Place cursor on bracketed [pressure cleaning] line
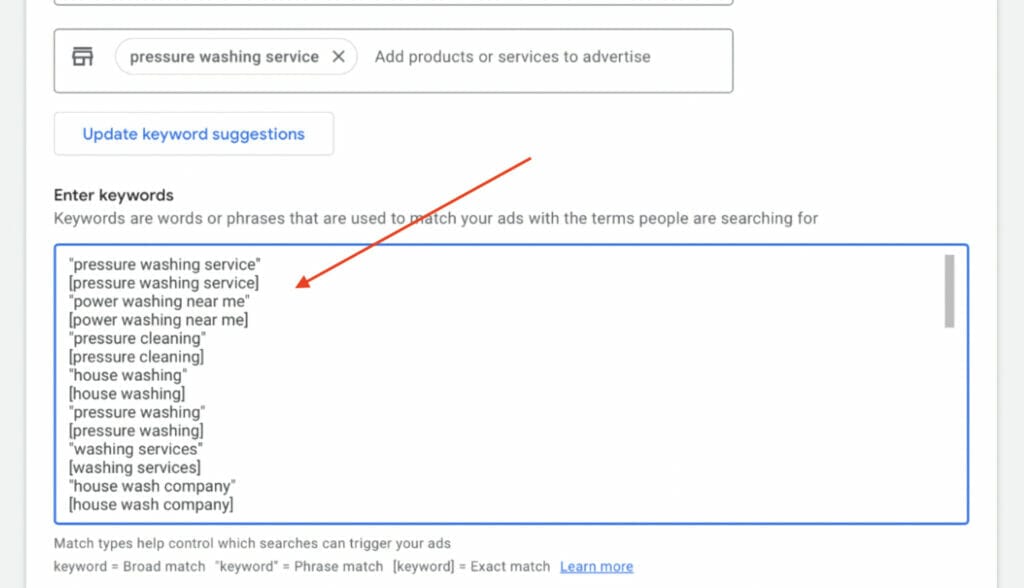The image size is (1024, 588). pyautogui.click(x=136, y=357)
